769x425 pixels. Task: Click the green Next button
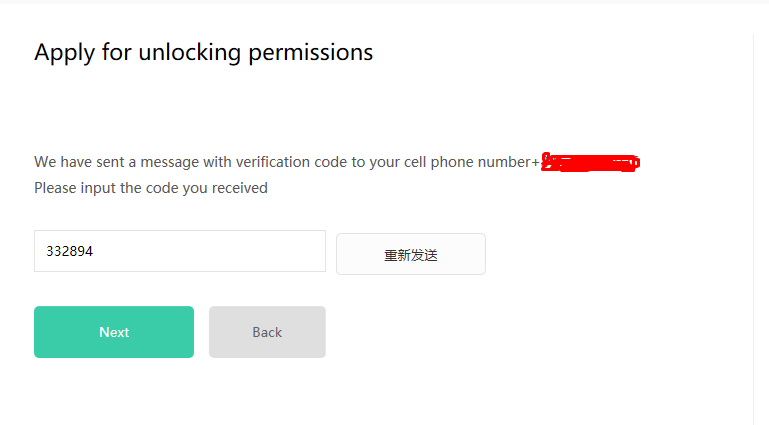tap(114, 332)
